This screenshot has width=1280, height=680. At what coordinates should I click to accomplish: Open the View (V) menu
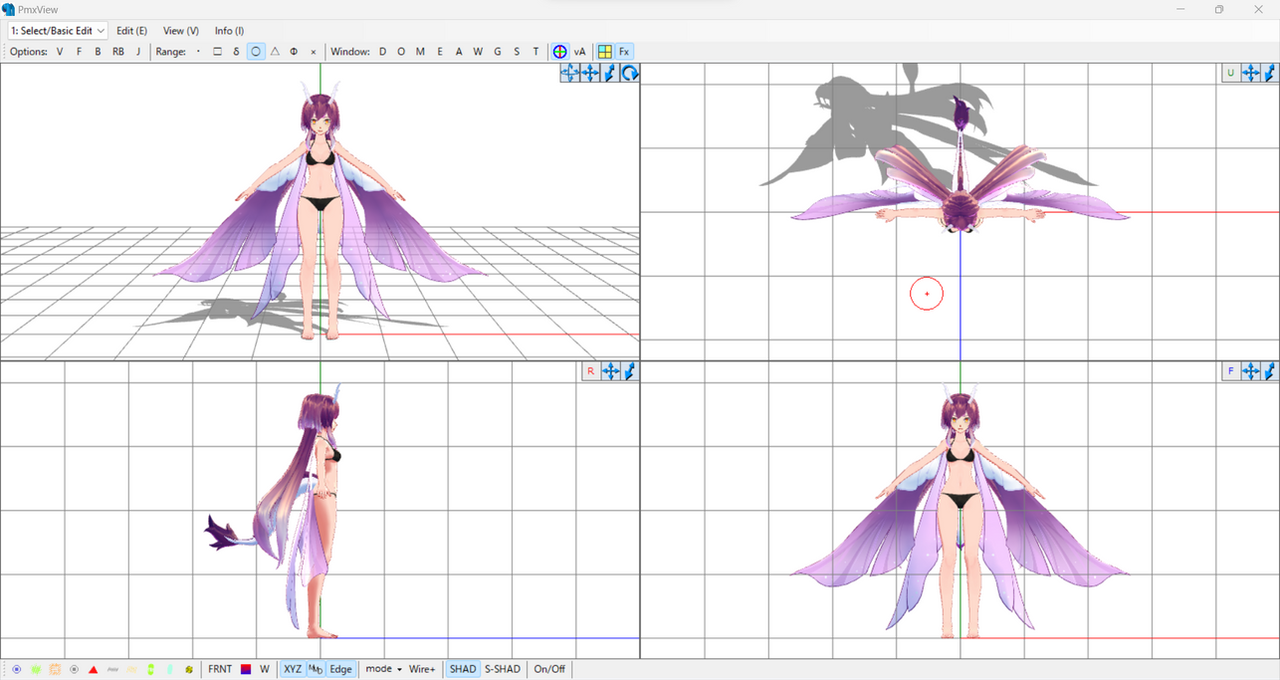[181, 31]
